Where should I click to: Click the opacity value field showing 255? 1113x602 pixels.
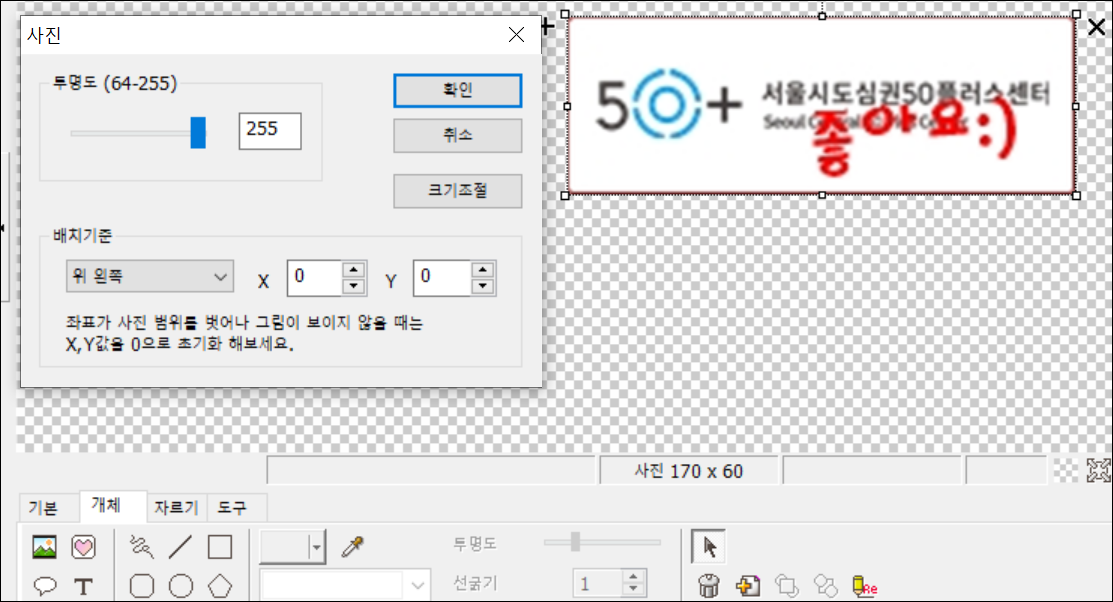pyautogui.click(x=270, y=131)
